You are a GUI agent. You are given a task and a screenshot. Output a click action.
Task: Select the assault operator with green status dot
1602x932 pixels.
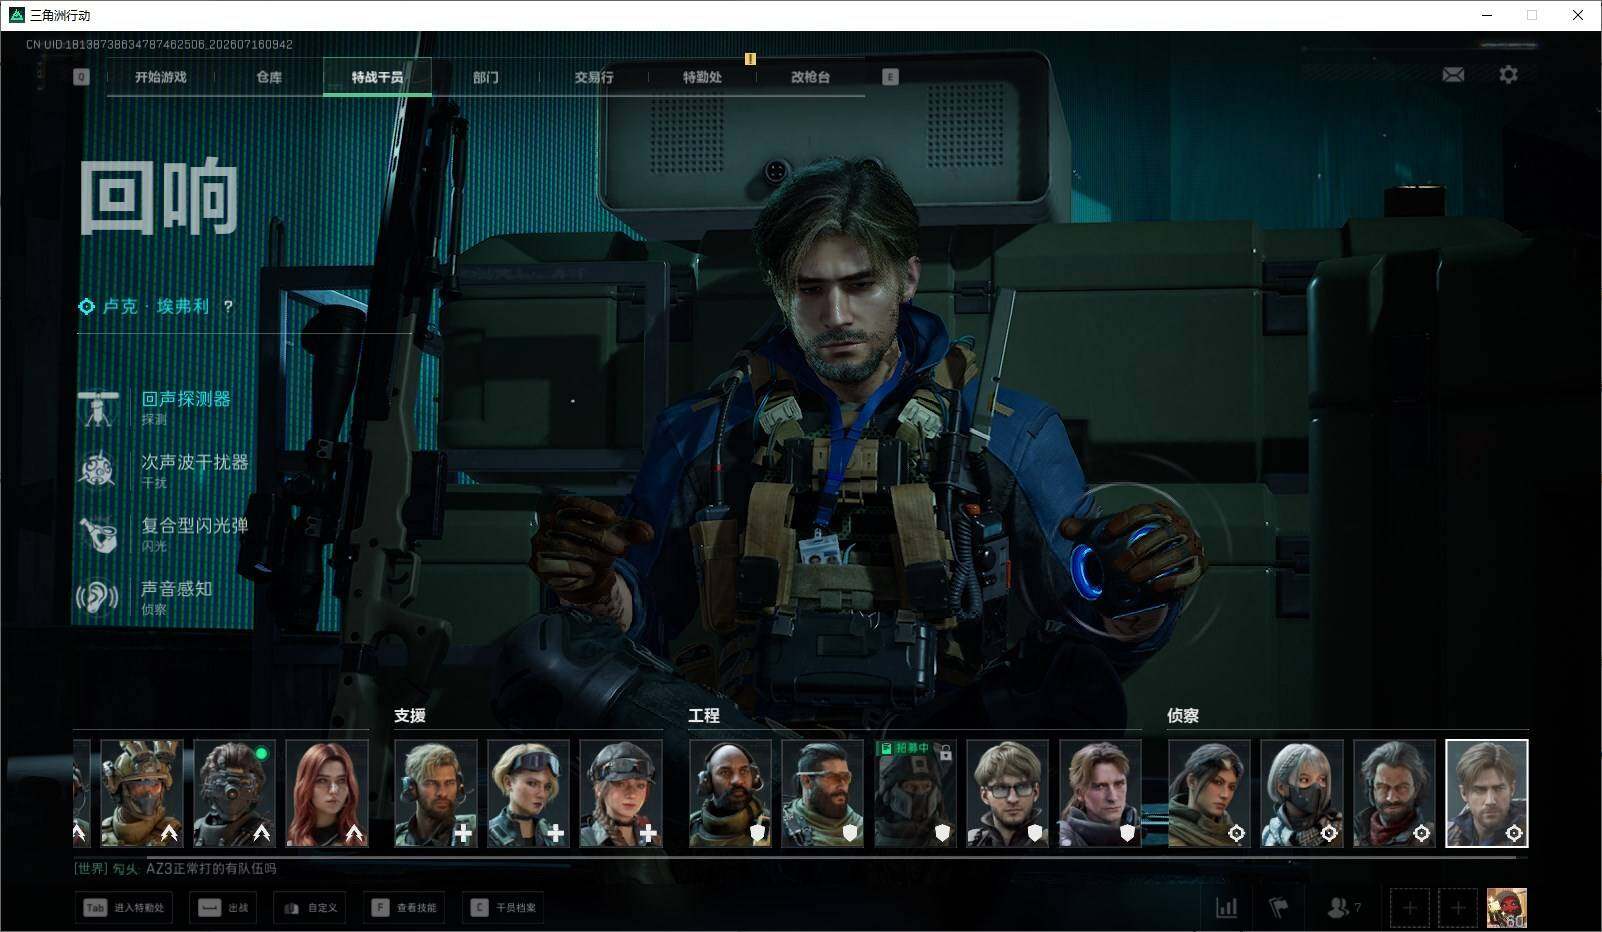[x=234, y=793]
